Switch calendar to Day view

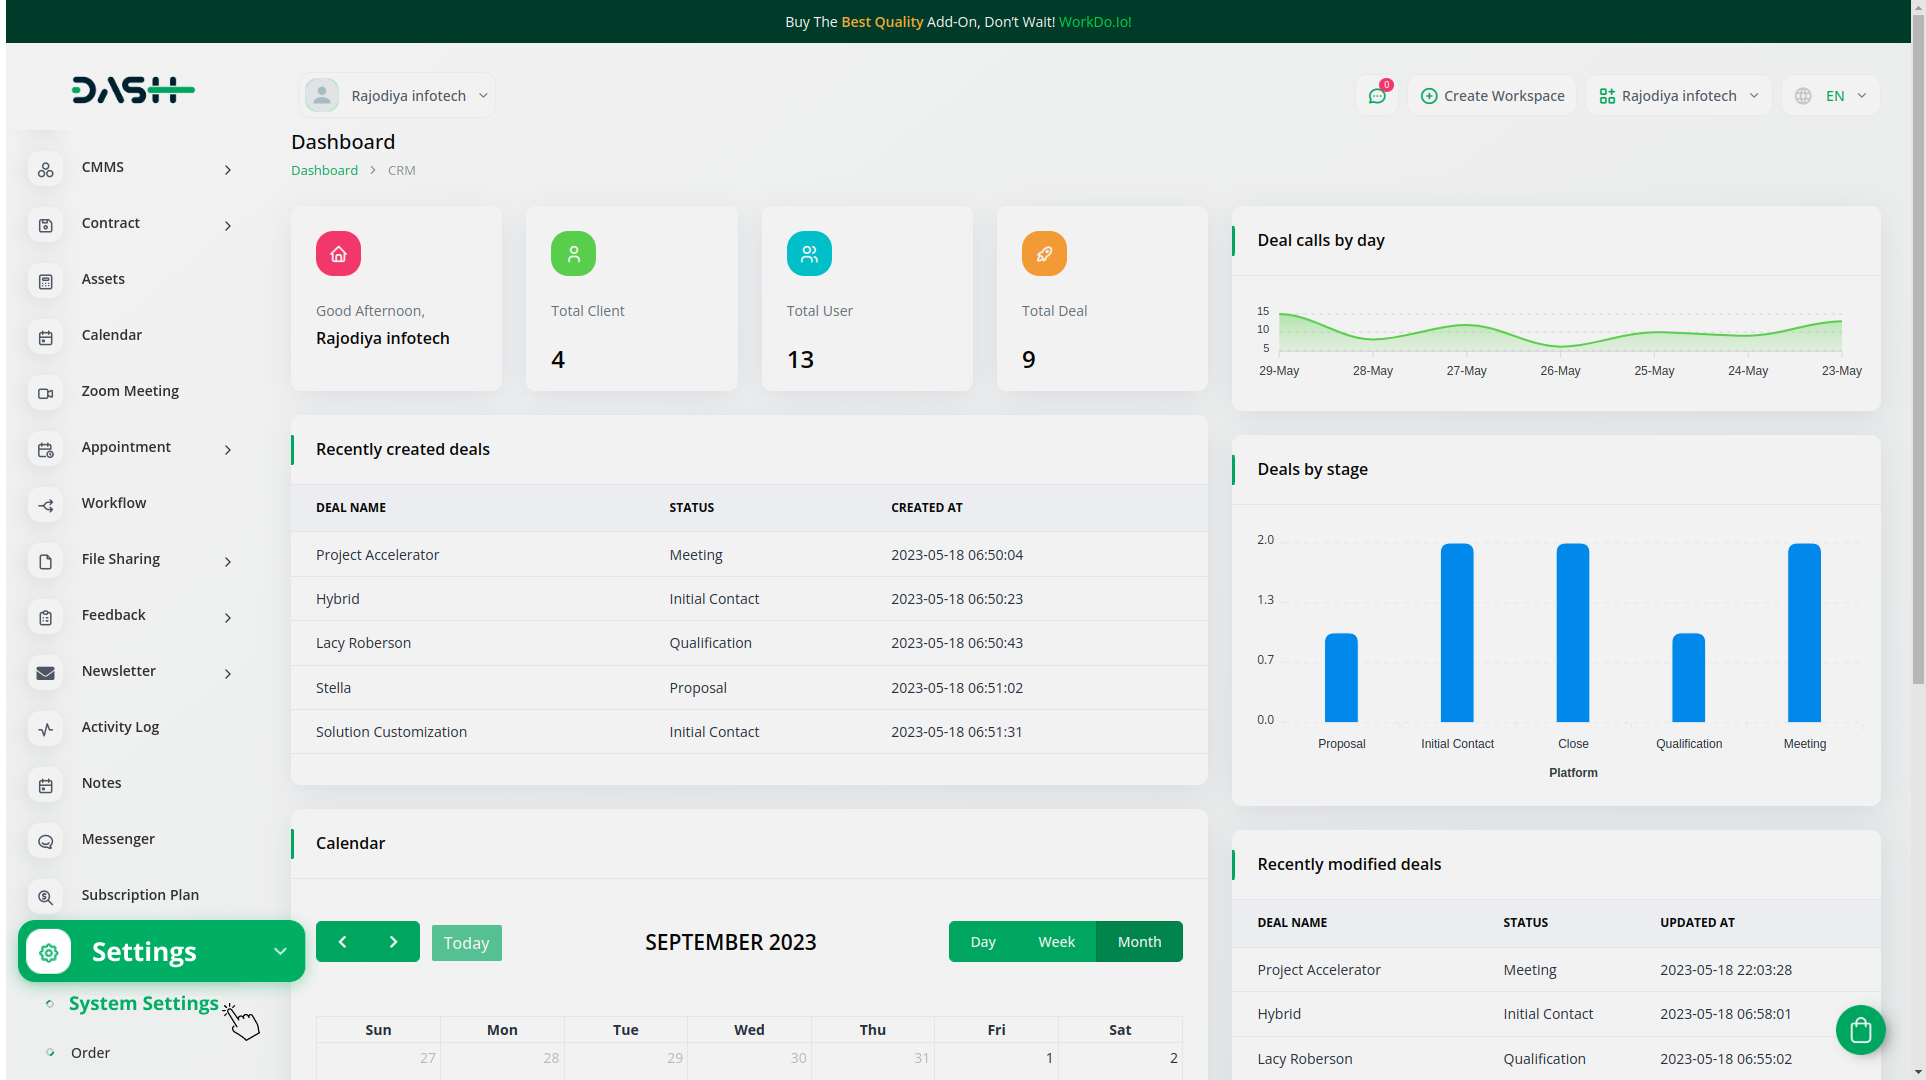click(x=983, y=942)
